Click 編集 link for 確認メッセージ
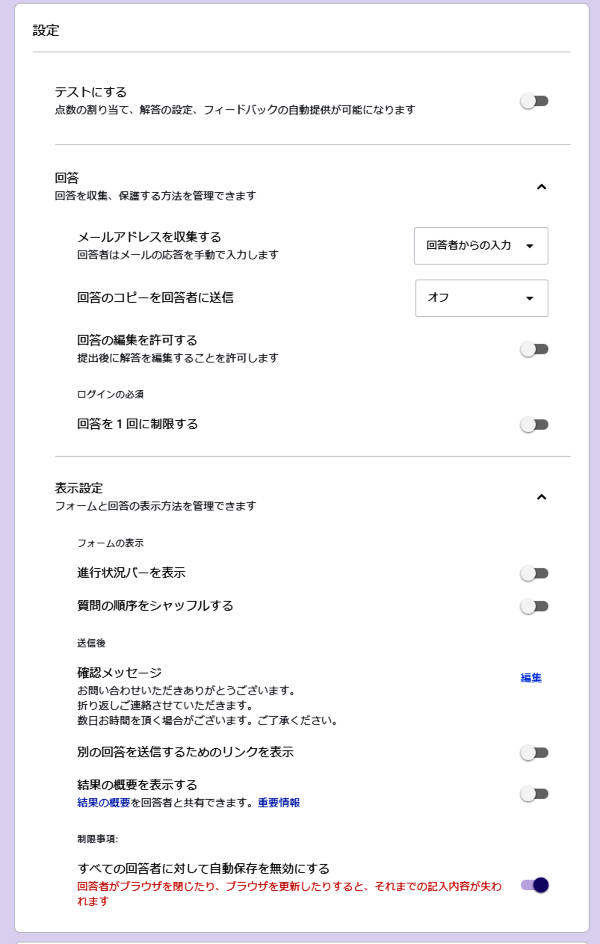 point(531,678)
